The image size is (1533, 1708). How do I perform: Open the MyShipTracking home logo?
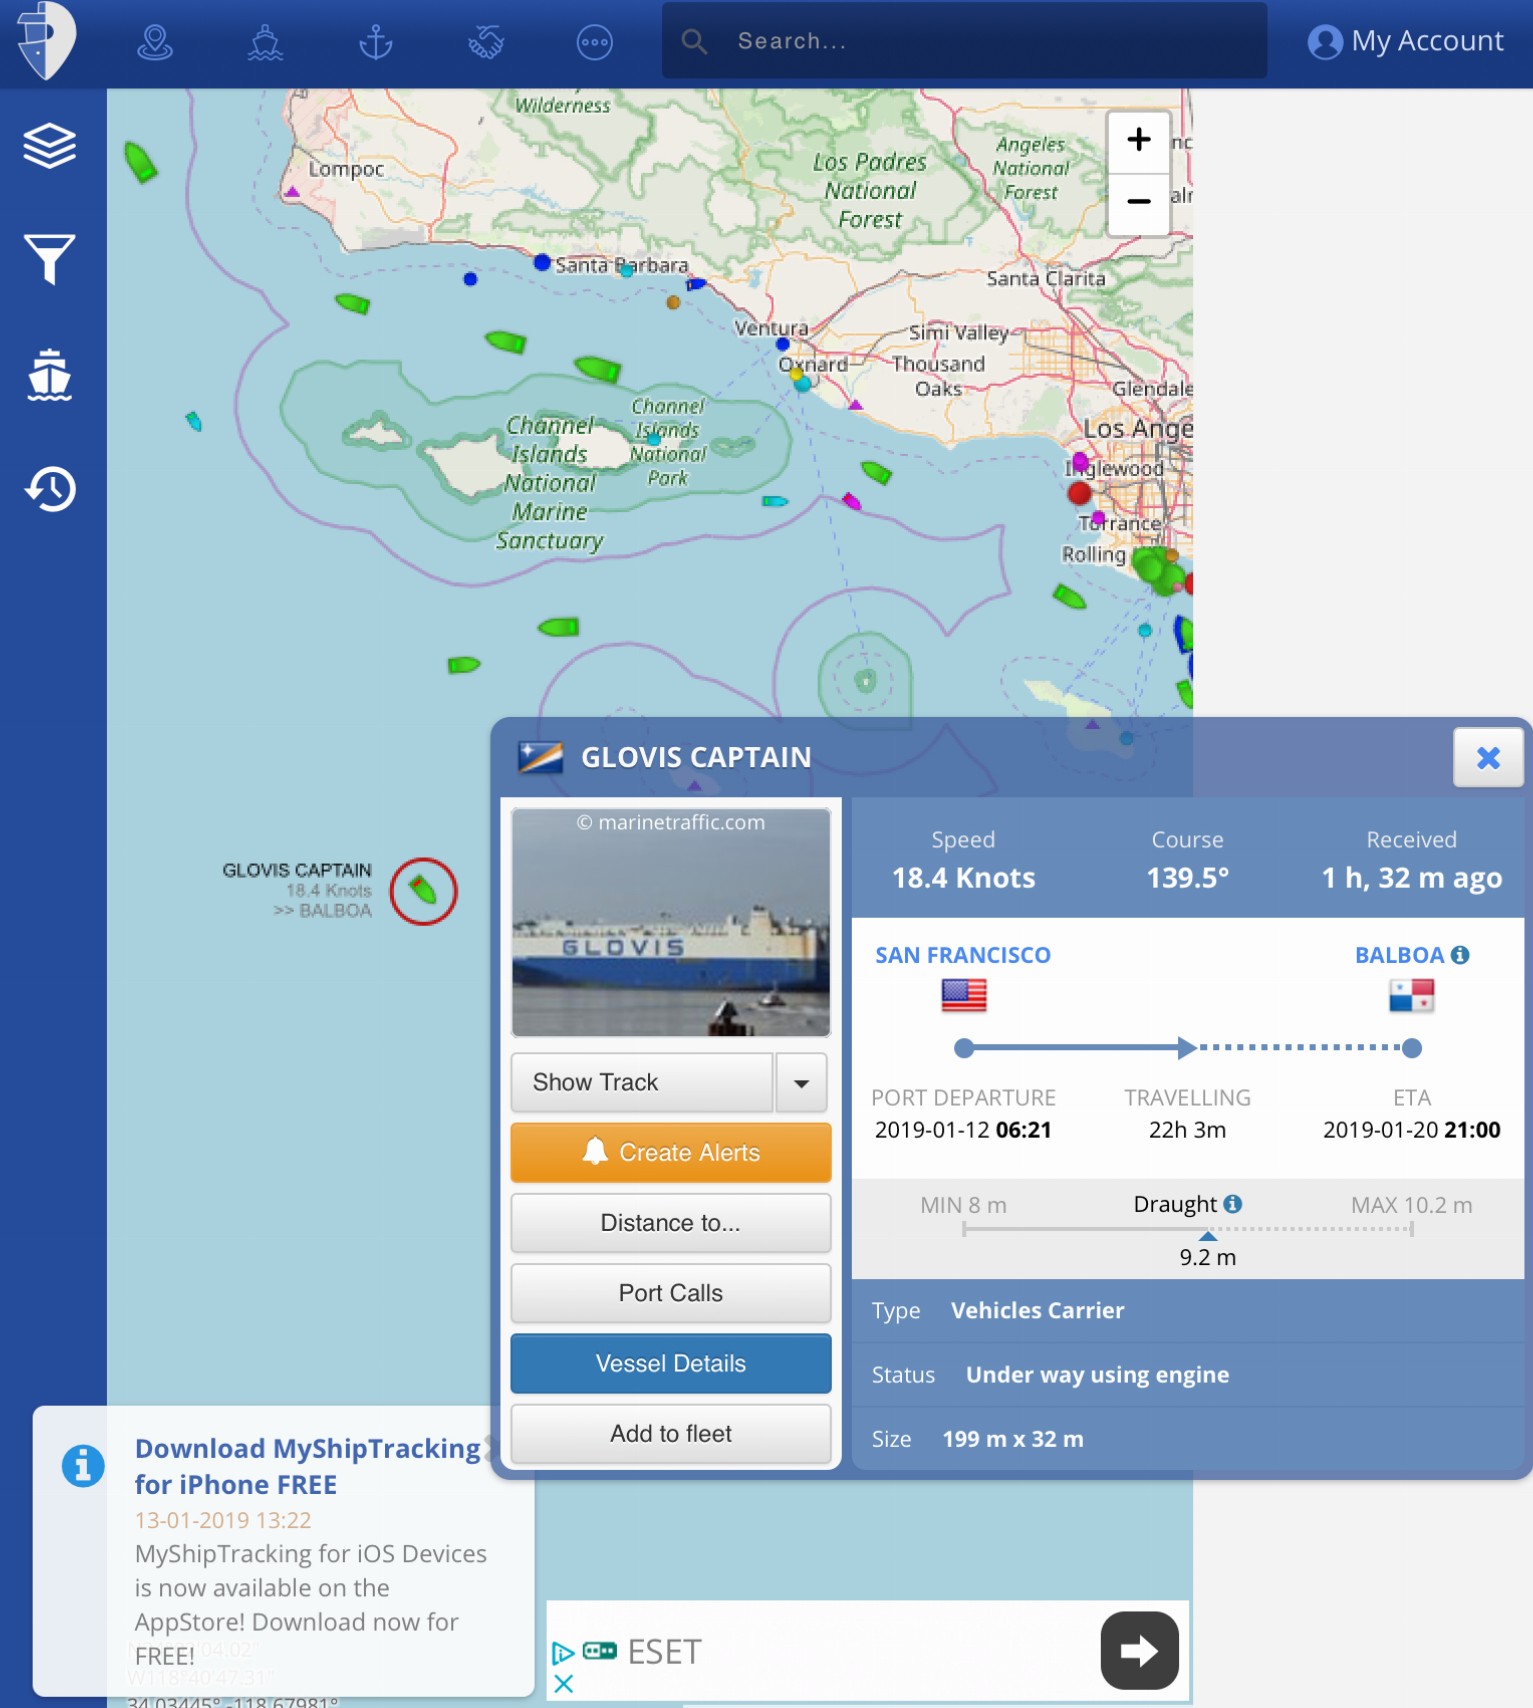click(x=45, y=40)
